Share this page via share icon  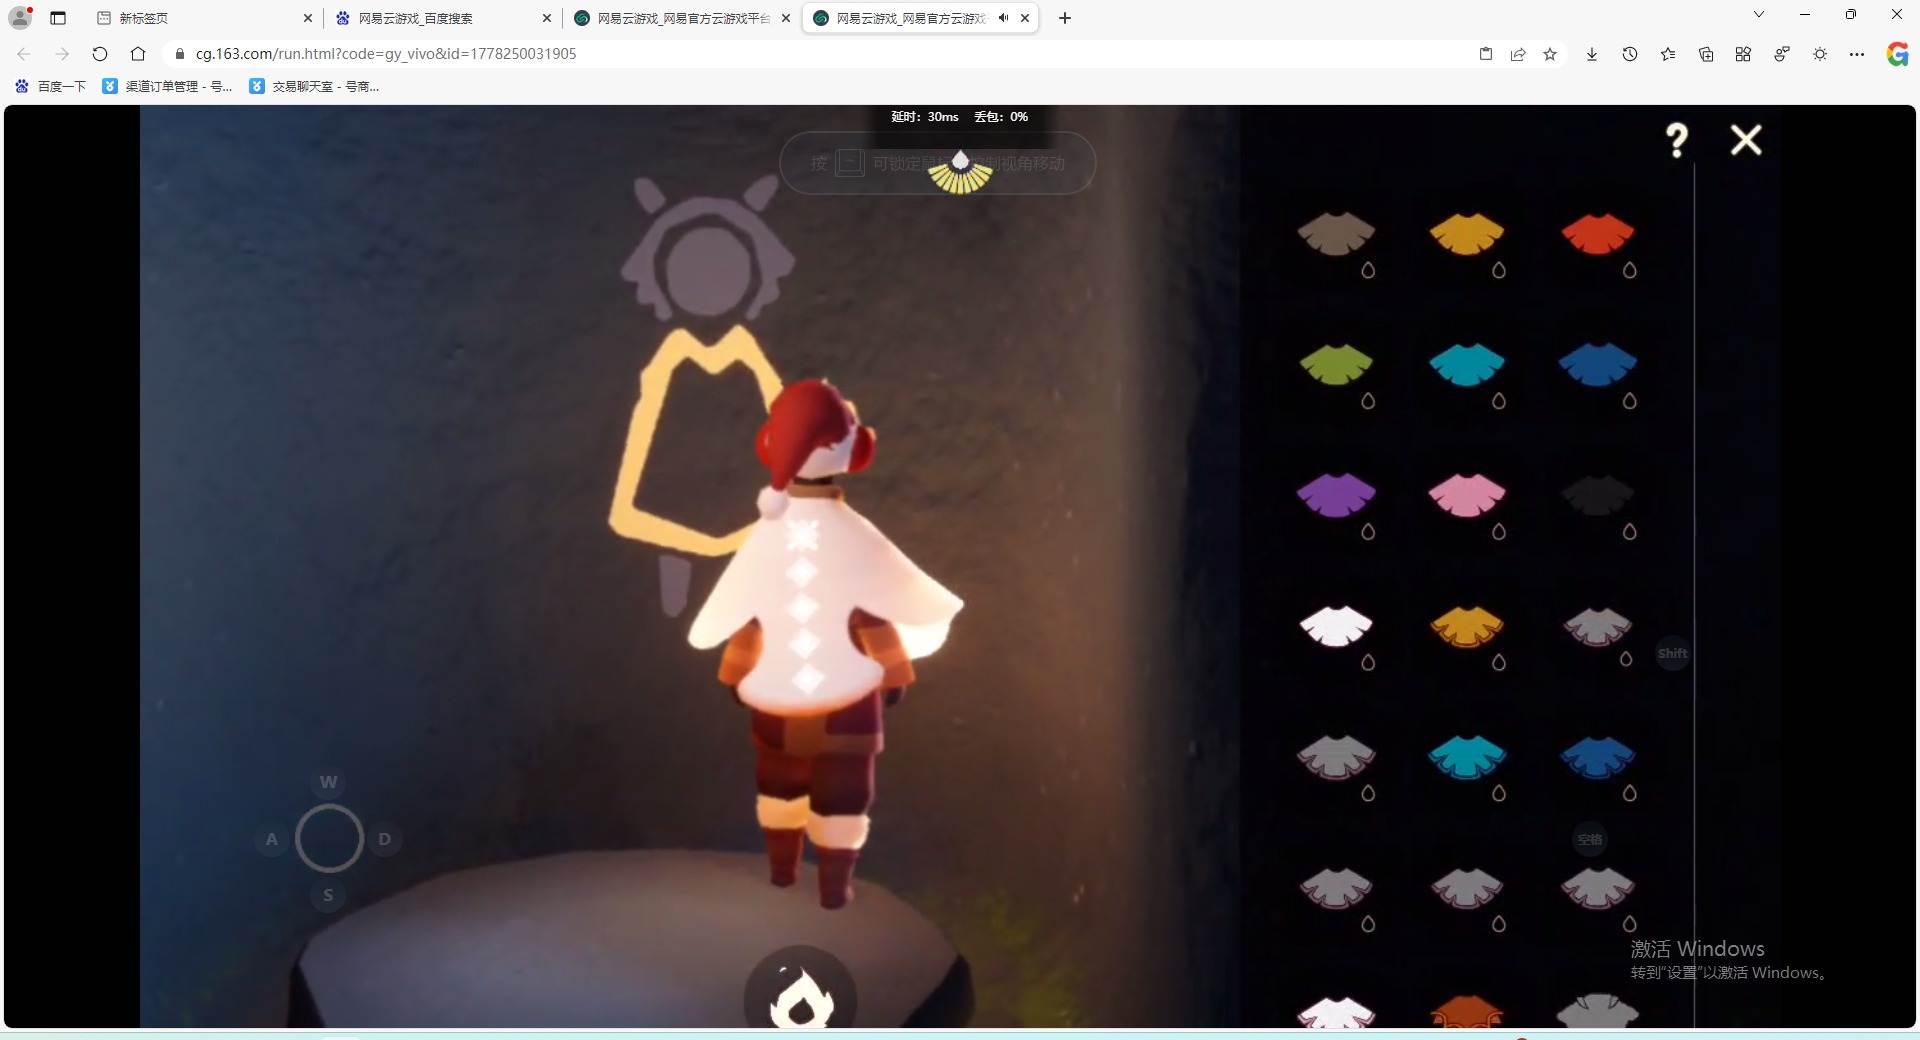pos(1518,54)
